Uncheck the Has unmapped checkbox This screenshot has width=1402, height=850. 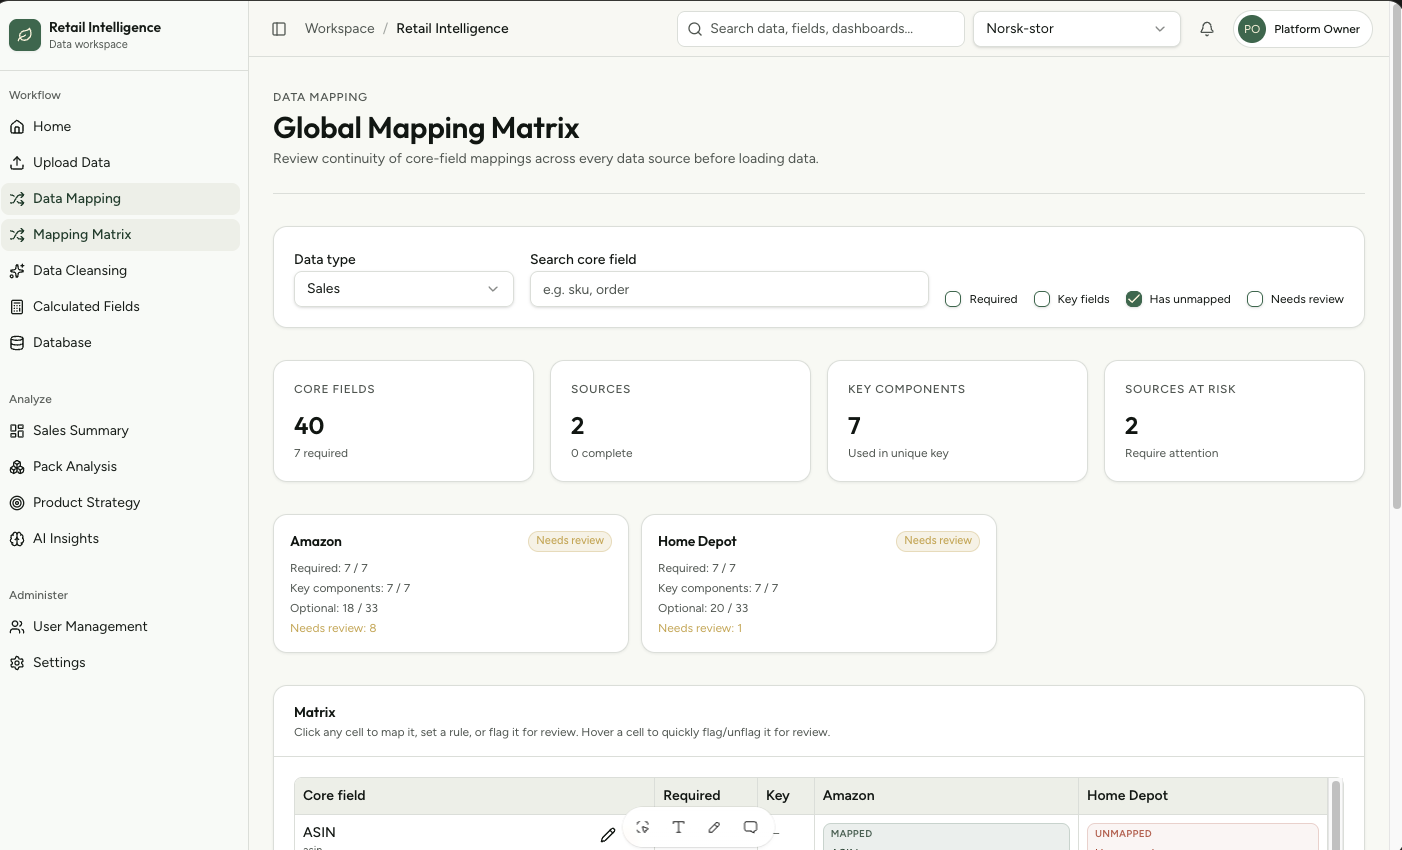click(x=1134, y=299)
